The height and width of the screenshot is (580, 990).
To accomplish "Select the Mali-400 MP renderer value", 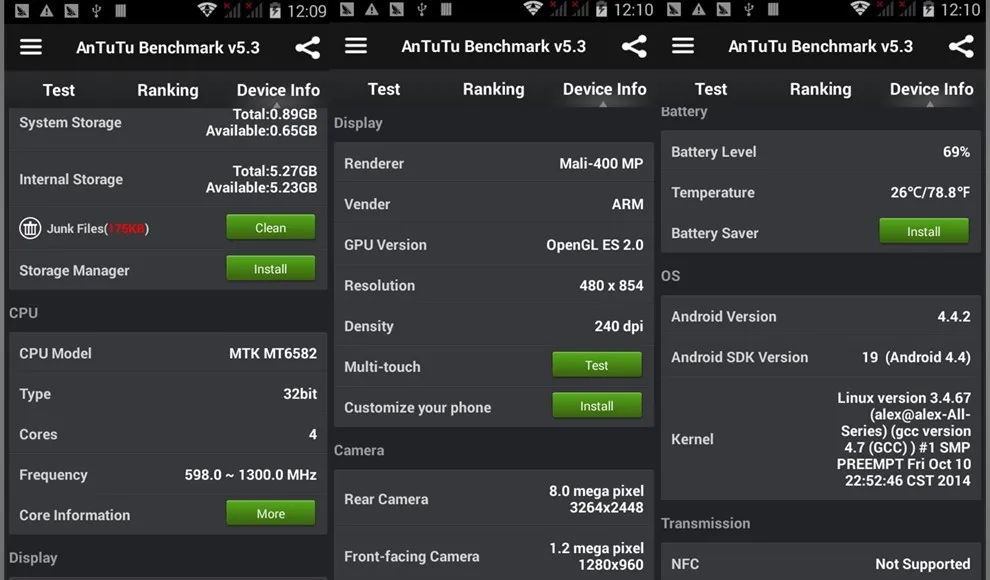I will click(x=601, y=163).
